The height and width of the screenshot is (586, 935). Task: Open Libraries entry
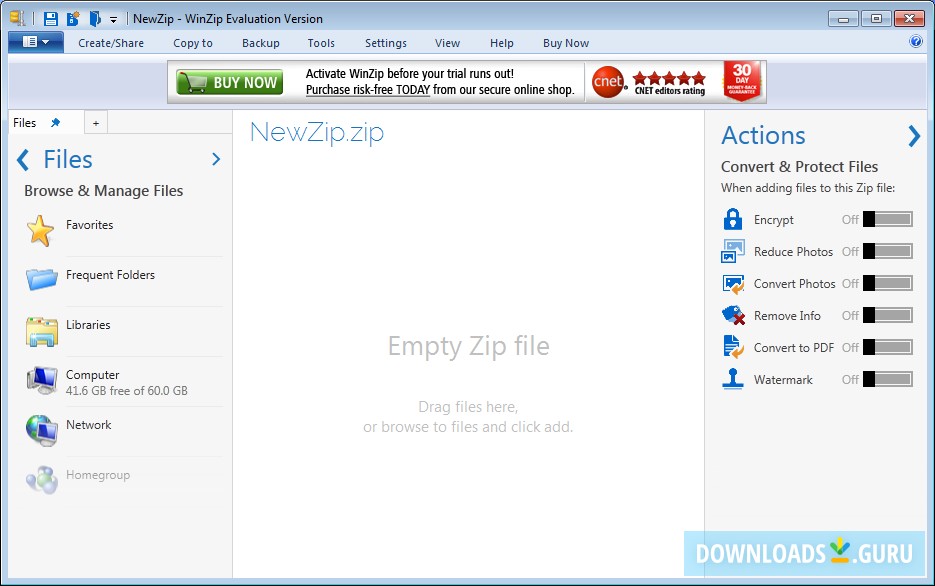(88, 325)
